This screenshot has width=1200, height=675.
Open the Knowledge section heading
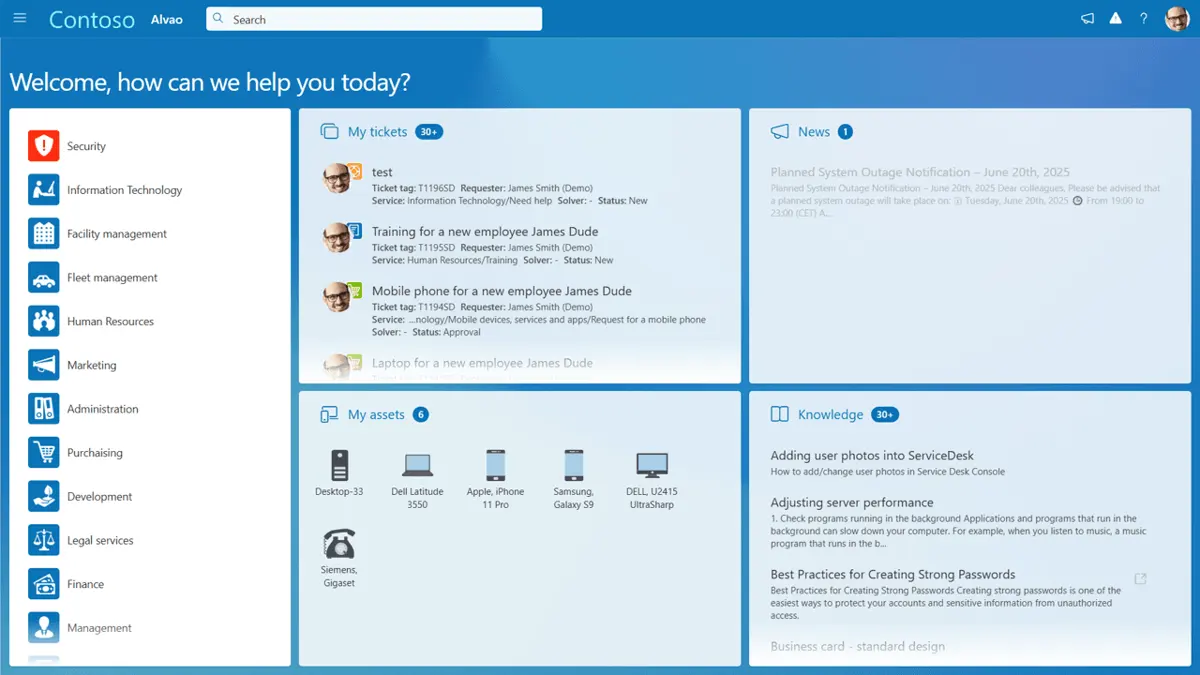click(x=830, y=415)
